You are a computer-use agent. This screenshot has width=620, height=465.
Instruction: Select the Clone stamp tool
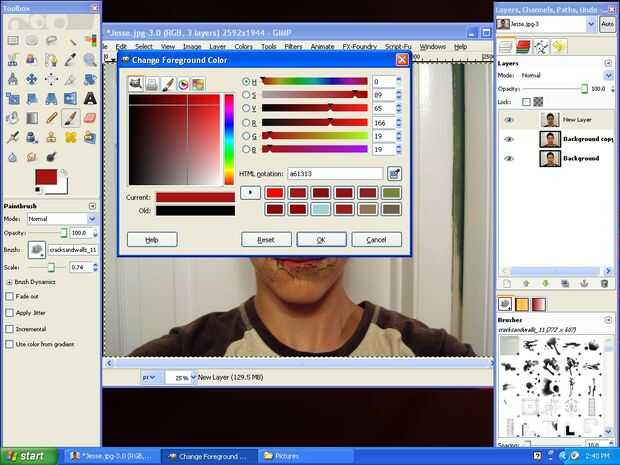coord(51,137)
